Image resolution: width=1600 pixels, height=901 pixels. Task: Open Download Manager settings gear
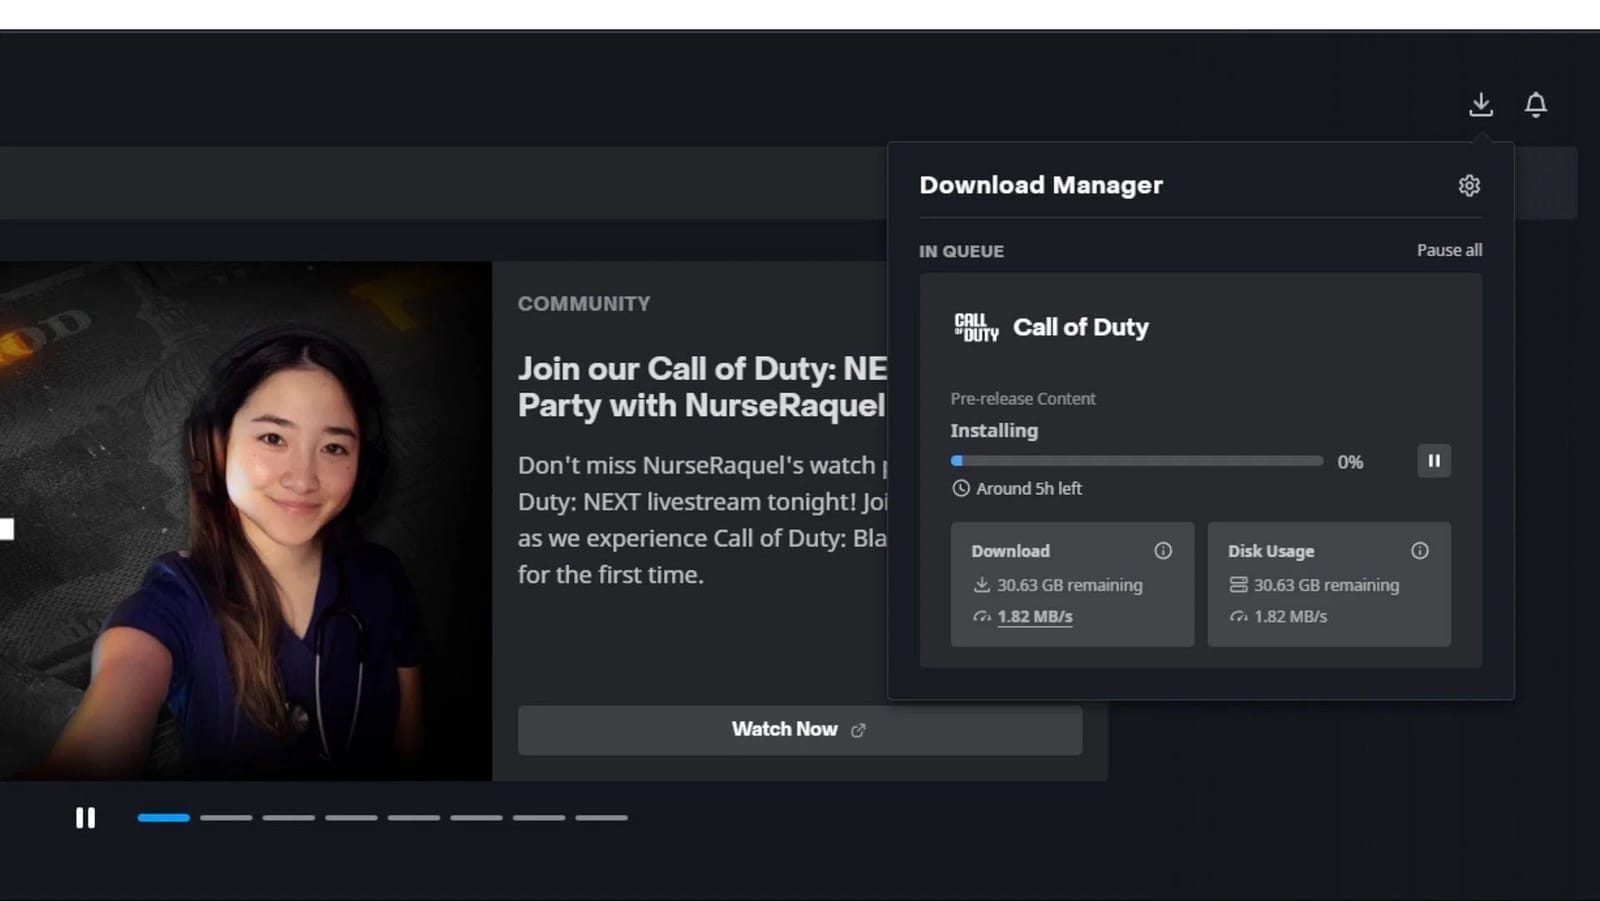click(x=1468, y=185)
